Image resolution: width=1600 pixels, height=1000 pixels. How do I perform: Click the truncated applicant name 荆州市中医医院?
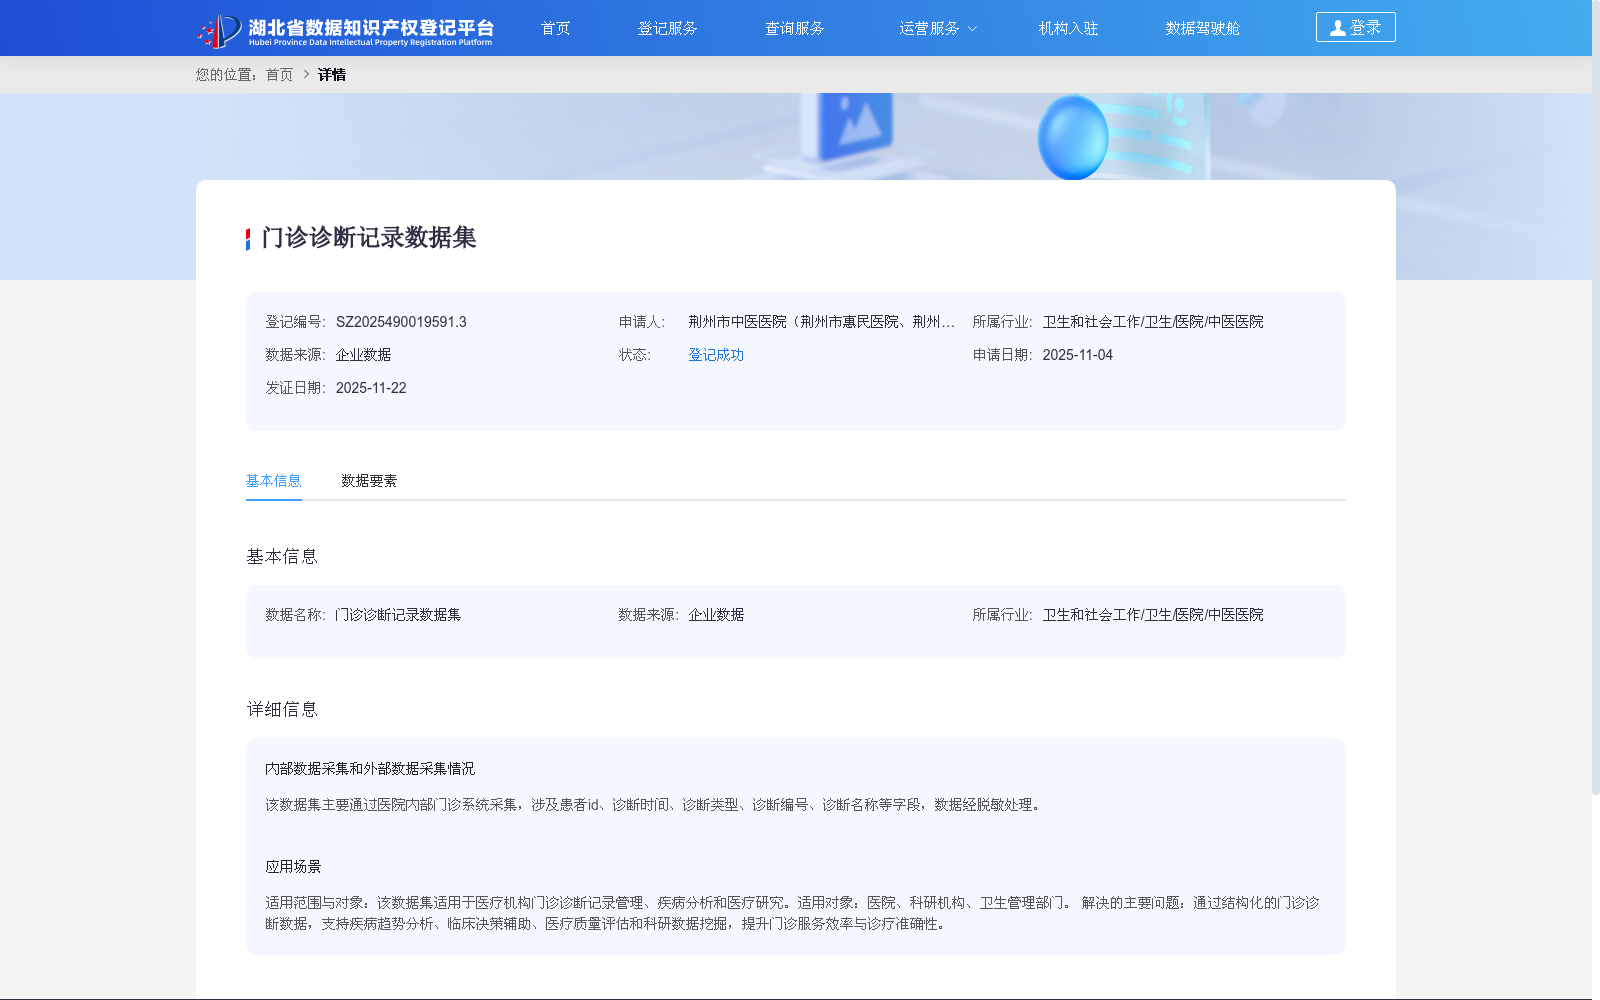(821, 322)
